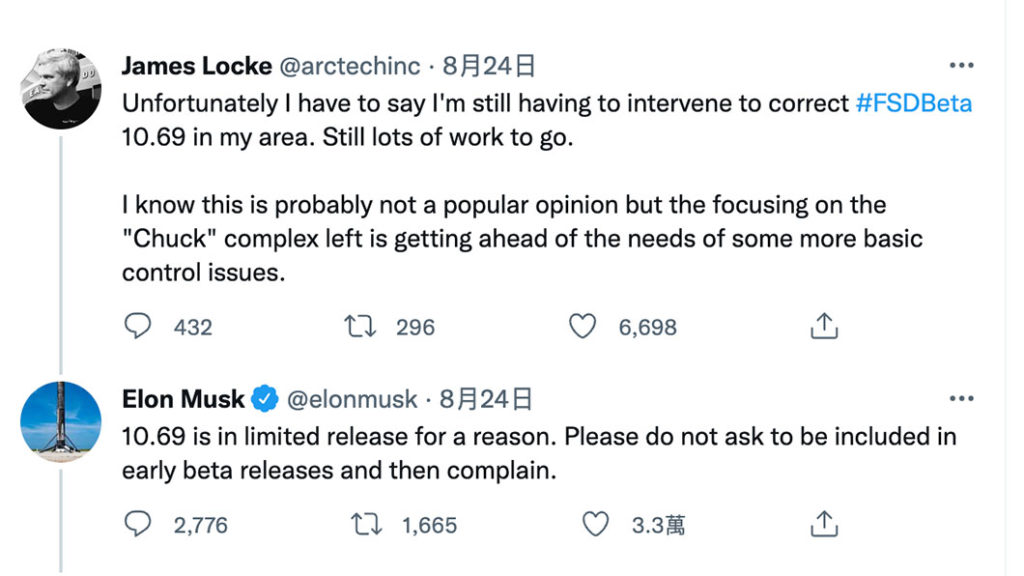Open the #FSDBeta hashtag
The height and width of the screenshot is (576, 1024).
pos(914,103)
